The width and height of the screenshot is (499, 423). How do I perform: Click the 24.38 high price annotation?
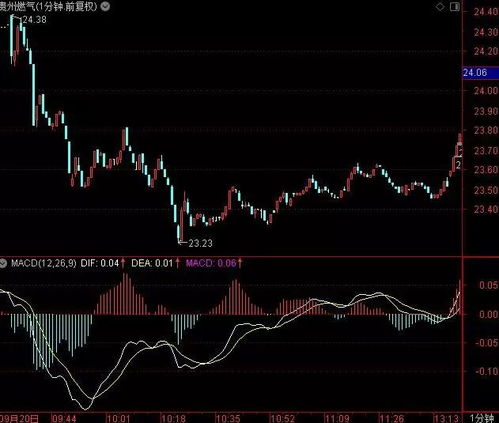coord(34,20)
